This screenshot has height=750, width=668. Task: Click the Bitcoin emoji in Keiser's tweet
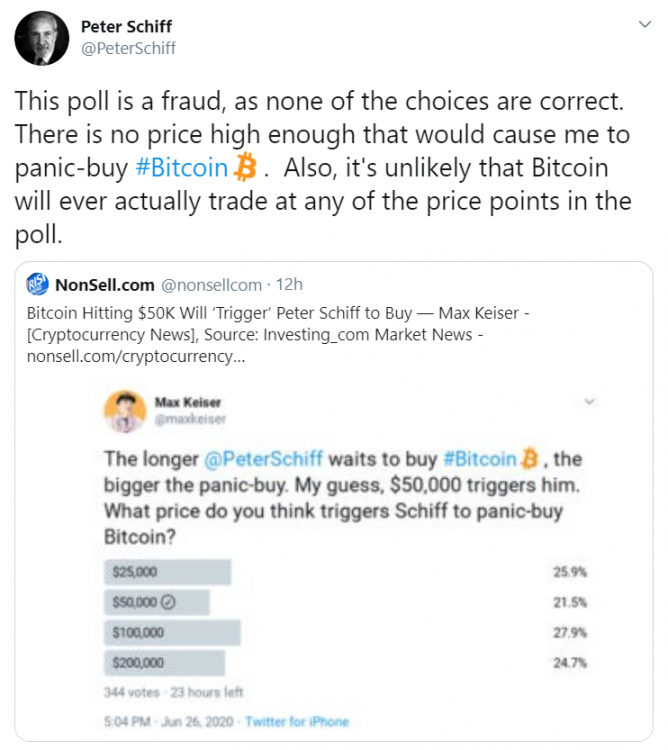click(x=529, y=459)
